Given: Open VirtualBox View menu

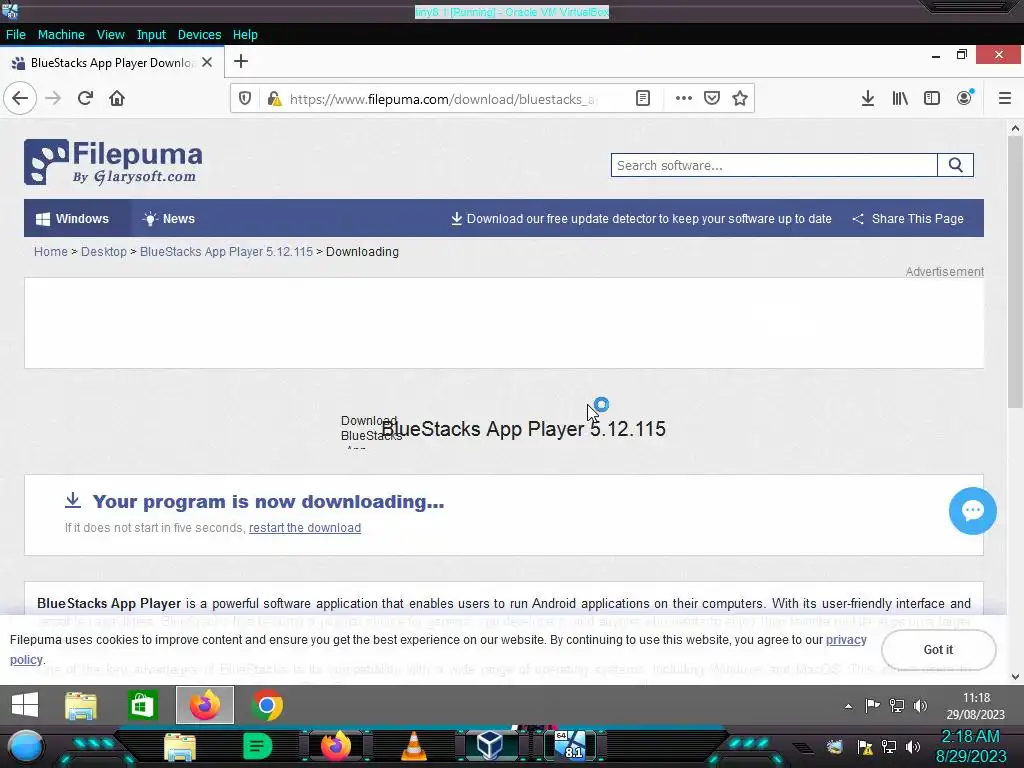Looking at the screenshot, I should click(x=110, y=35).
